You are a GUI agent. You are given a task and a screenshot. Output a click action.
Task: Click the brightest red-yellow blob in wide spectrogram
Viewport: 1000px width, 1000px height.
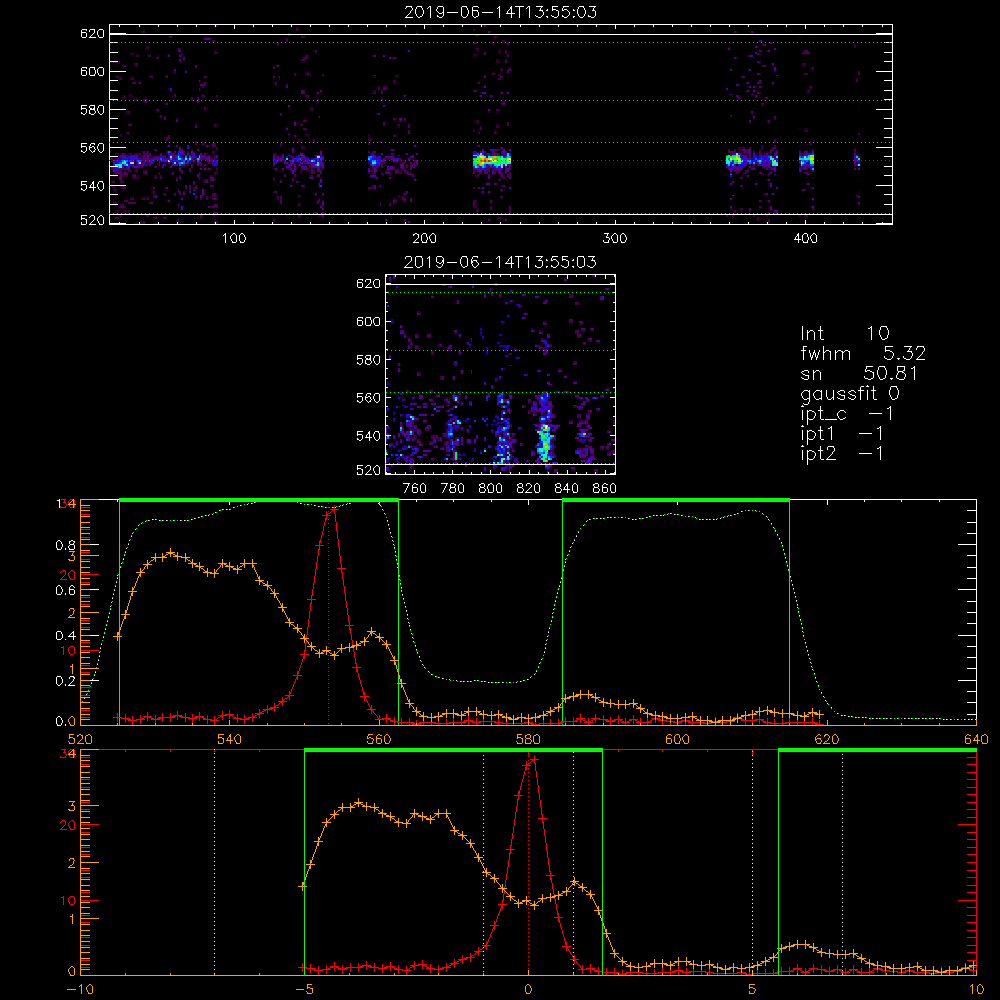491,161
